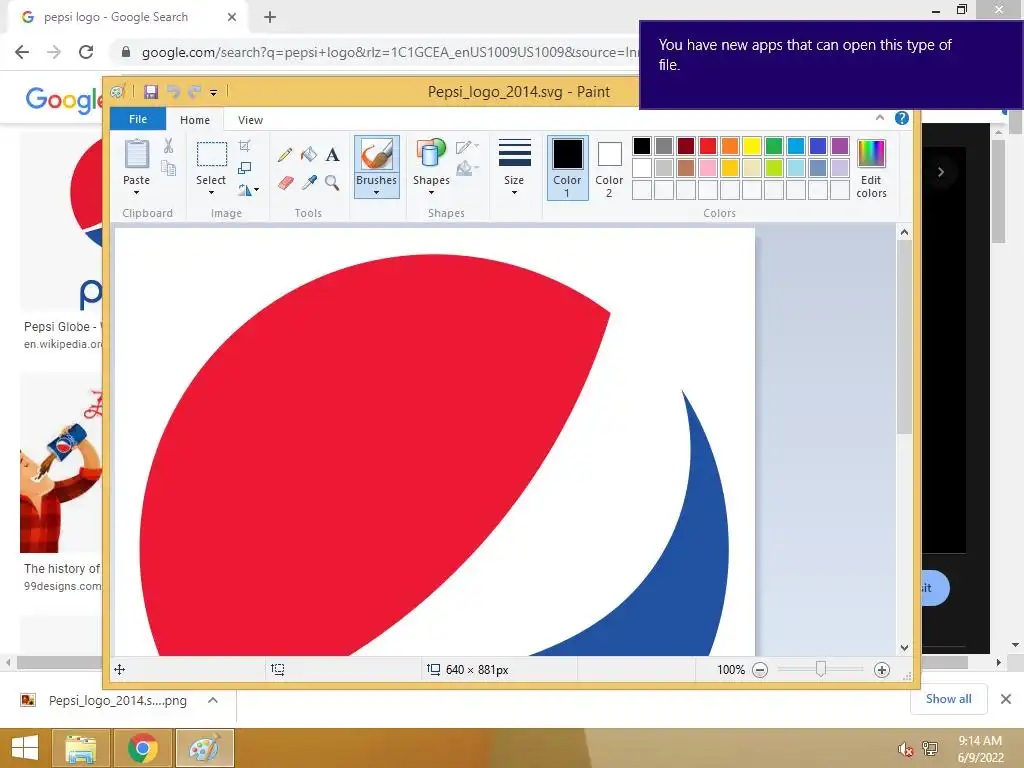Choose the pink color swatch
Viewport: 1024px width, 768px height.
tap(708, 168)
